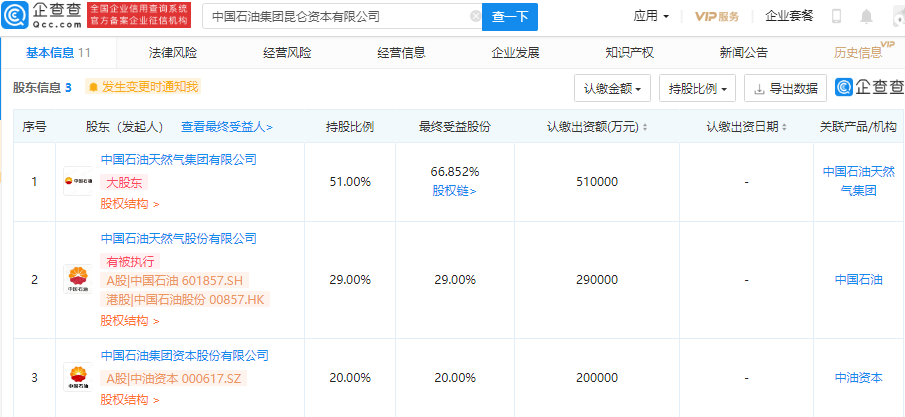The height and width of the screenshot is (417, 905).
Task: Switch to 企业发展 tab
Action: point(515,53)
